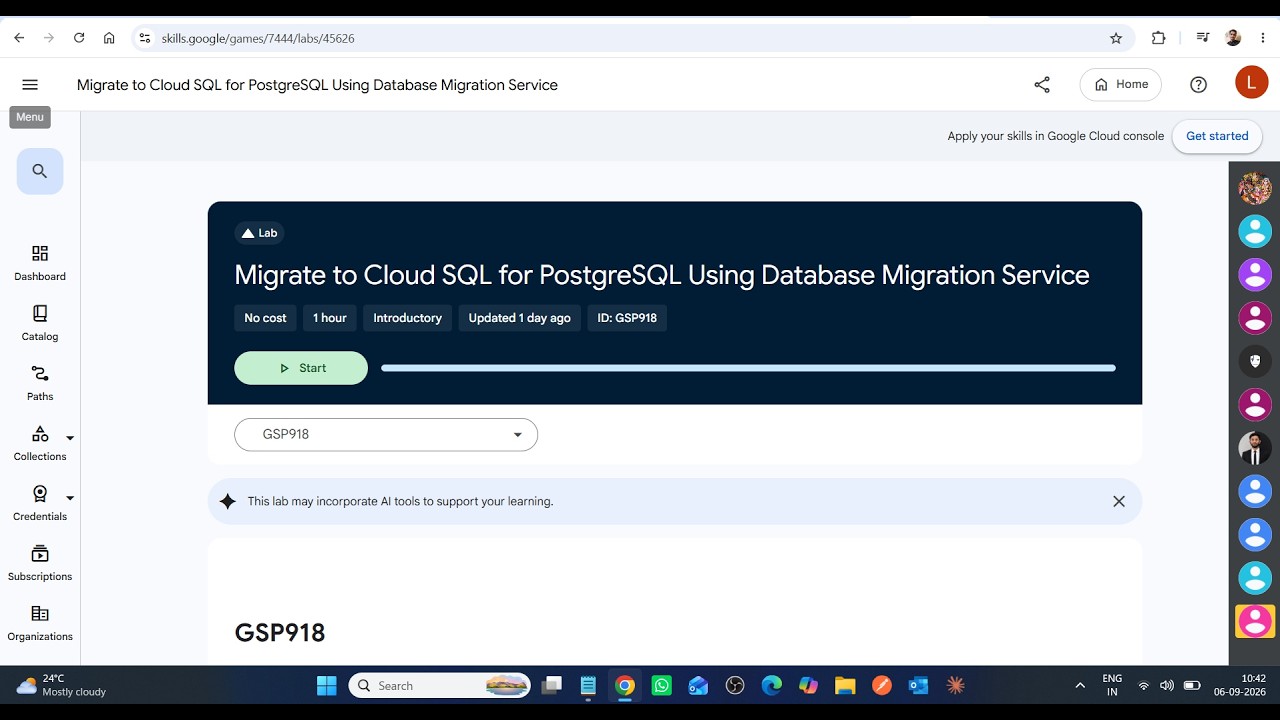Open Collections in the sidebar

point(40,443)
